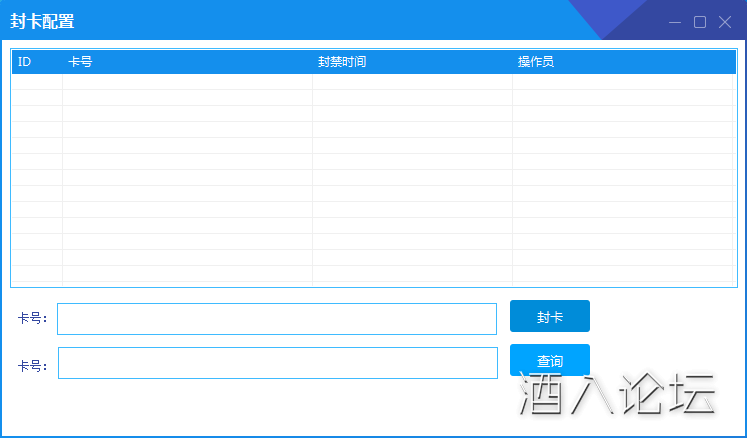The height and width of the screenshot is (438, 747).
Task: Select first table row cell under ID
Action: tap(36, 82)
